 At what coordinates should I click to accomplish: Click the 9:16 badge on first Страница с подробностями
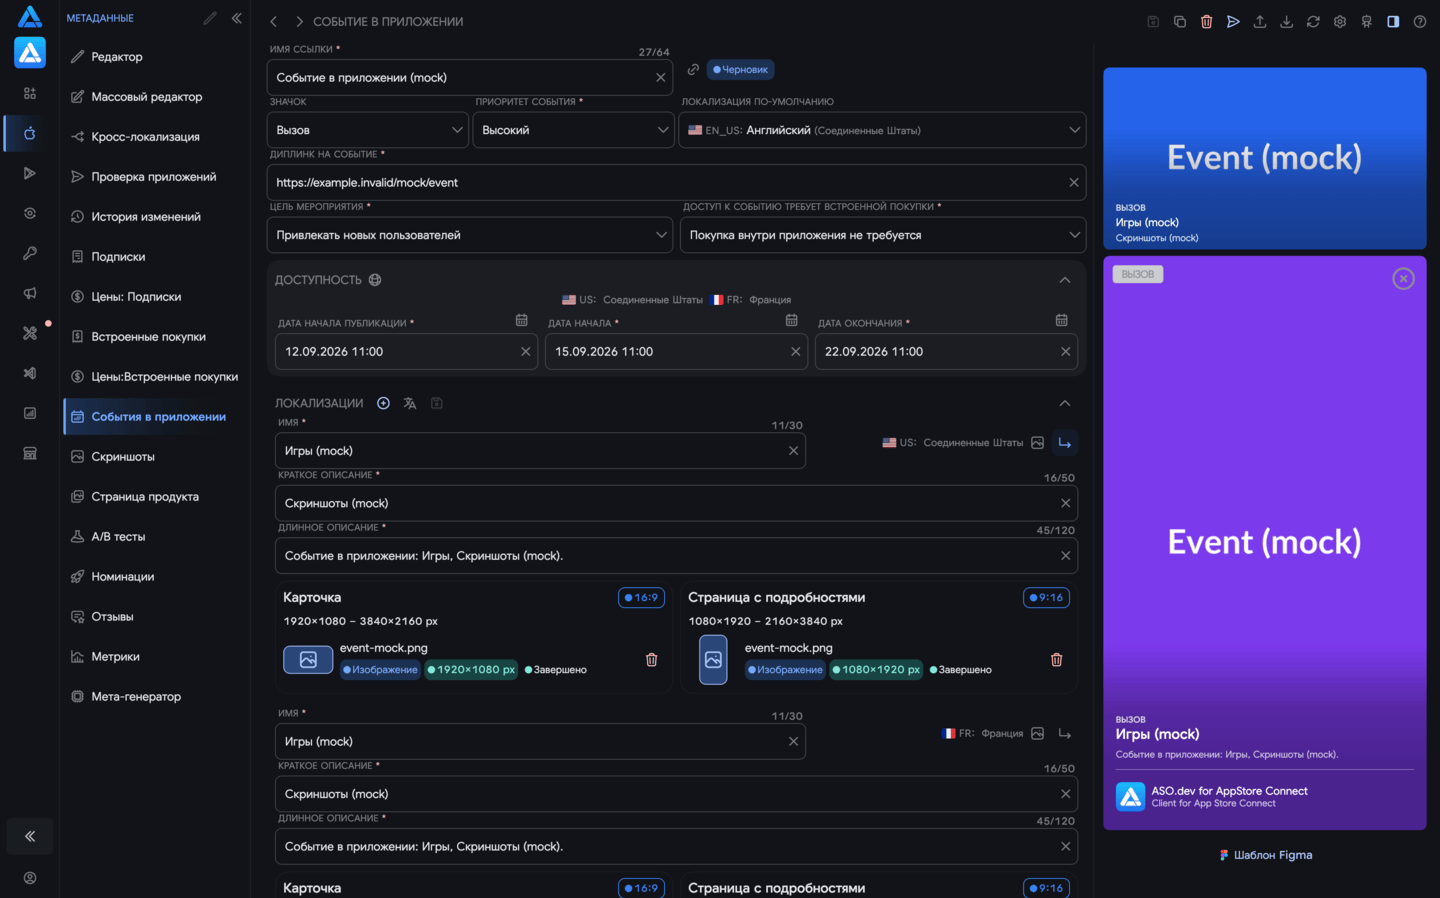coord(1047,598)
